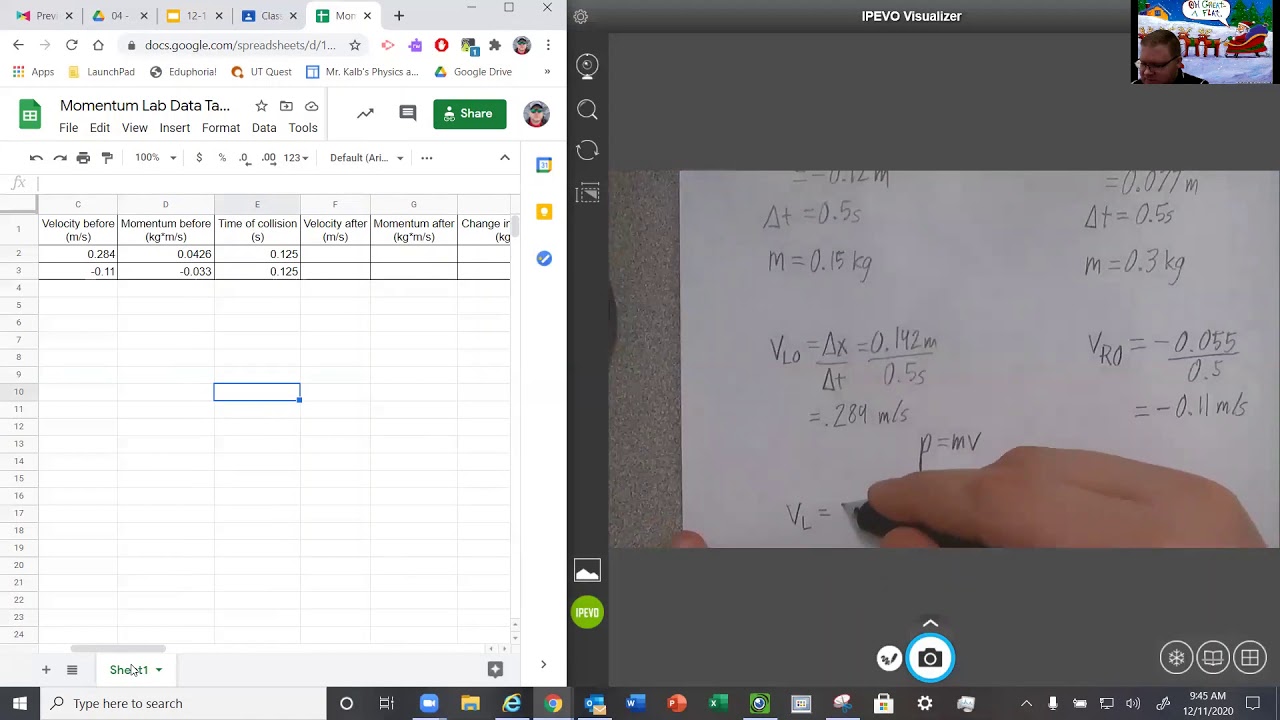Select the camera source icon in IPEVO
The image size is (1280, 720).
click(587, 67)
